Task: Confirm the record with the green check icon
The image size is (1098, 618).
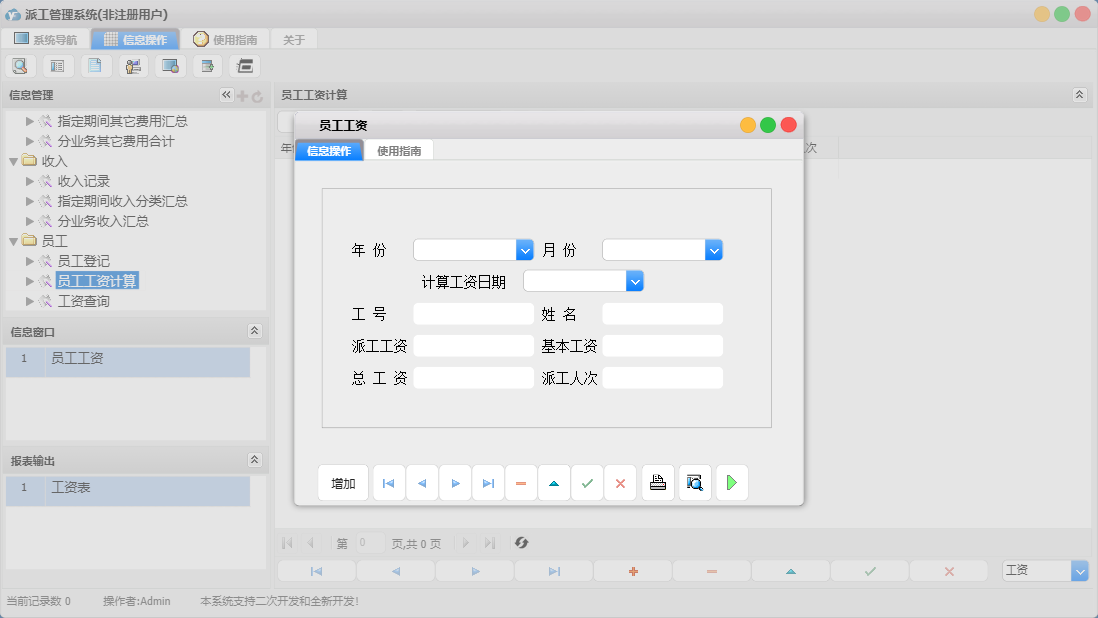Action: 587,482
